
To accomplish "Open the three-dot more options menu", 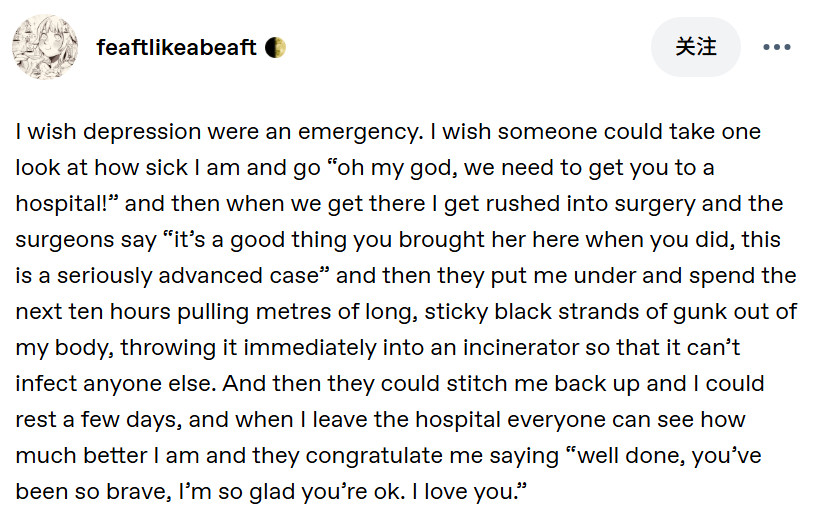I will [777, 47].
